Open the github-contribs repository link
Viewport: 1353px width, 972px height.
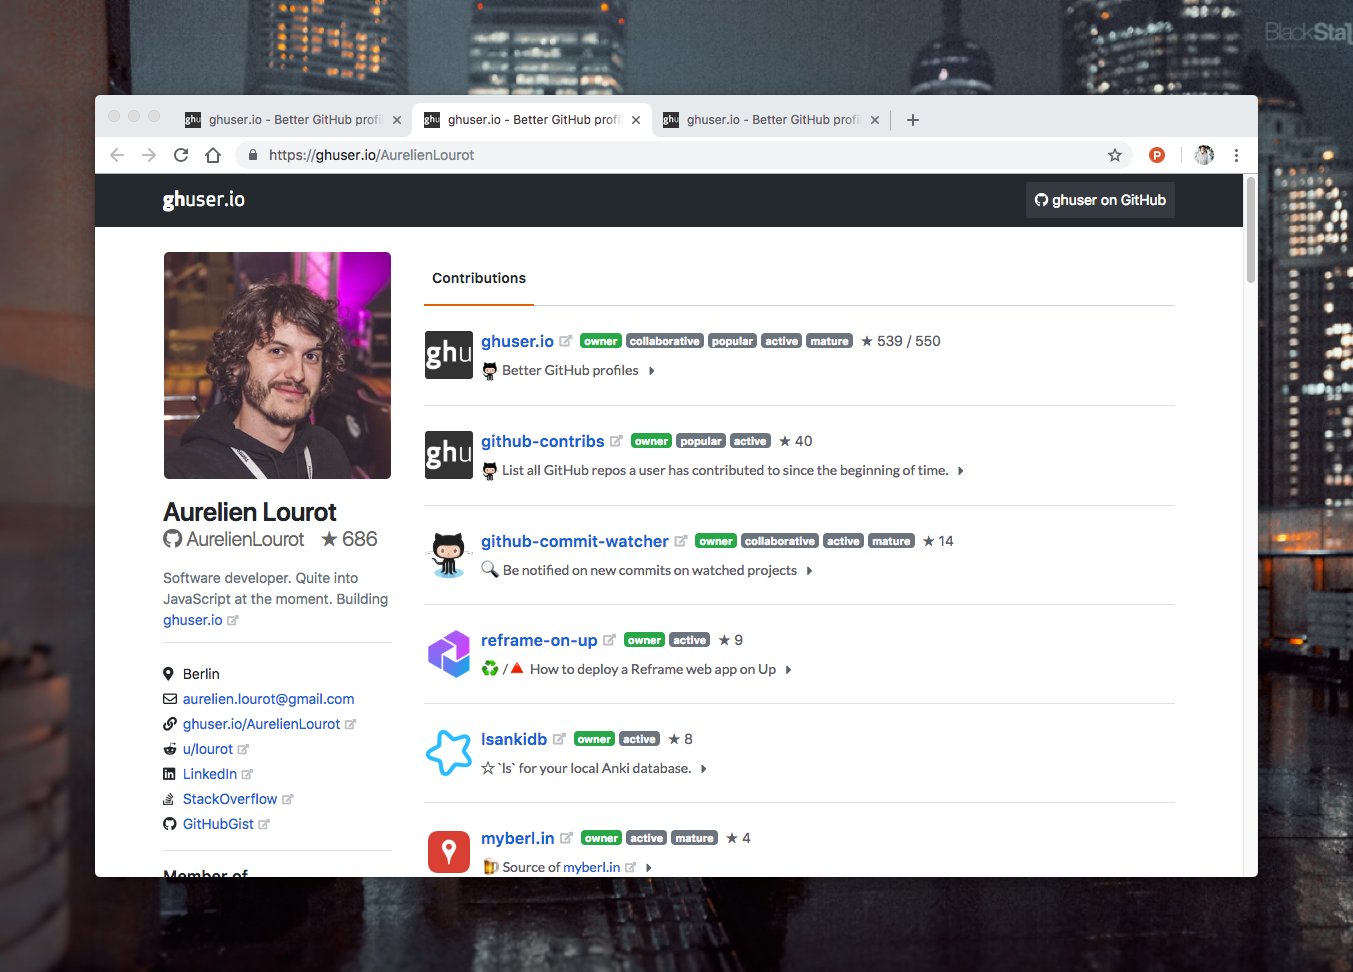coord(543,441)
